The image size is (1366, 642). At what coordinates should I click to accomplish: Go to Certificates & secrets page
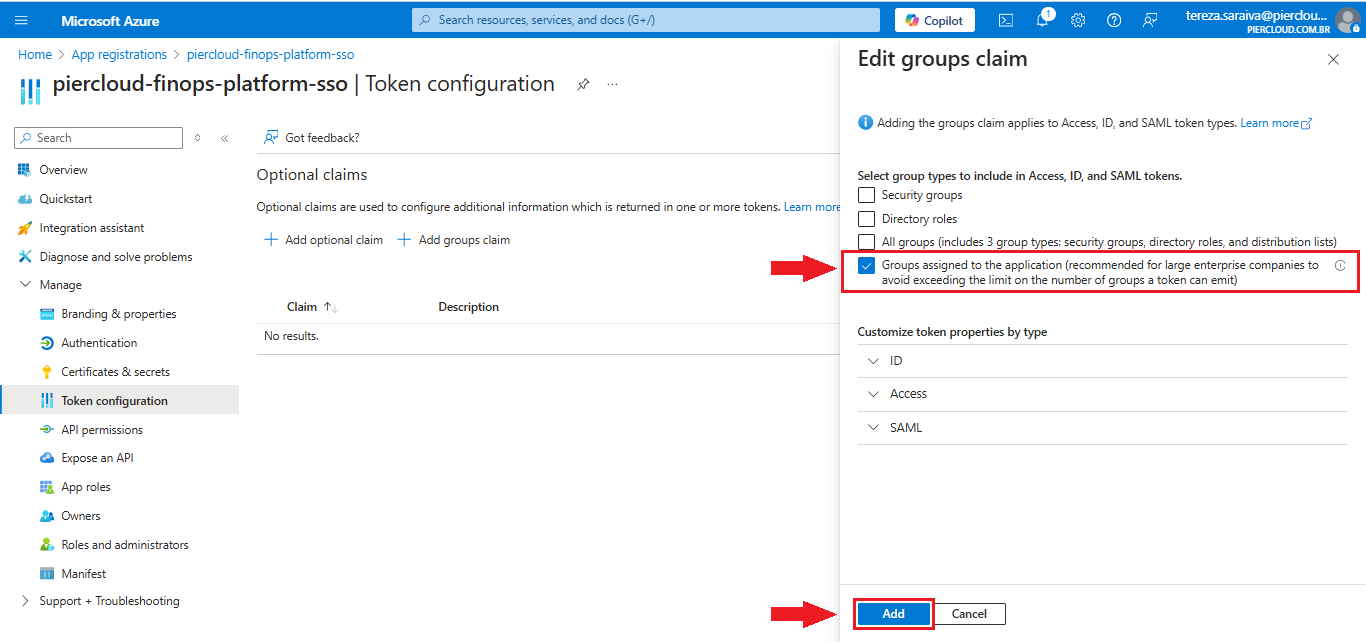click(x=115, y=372)
